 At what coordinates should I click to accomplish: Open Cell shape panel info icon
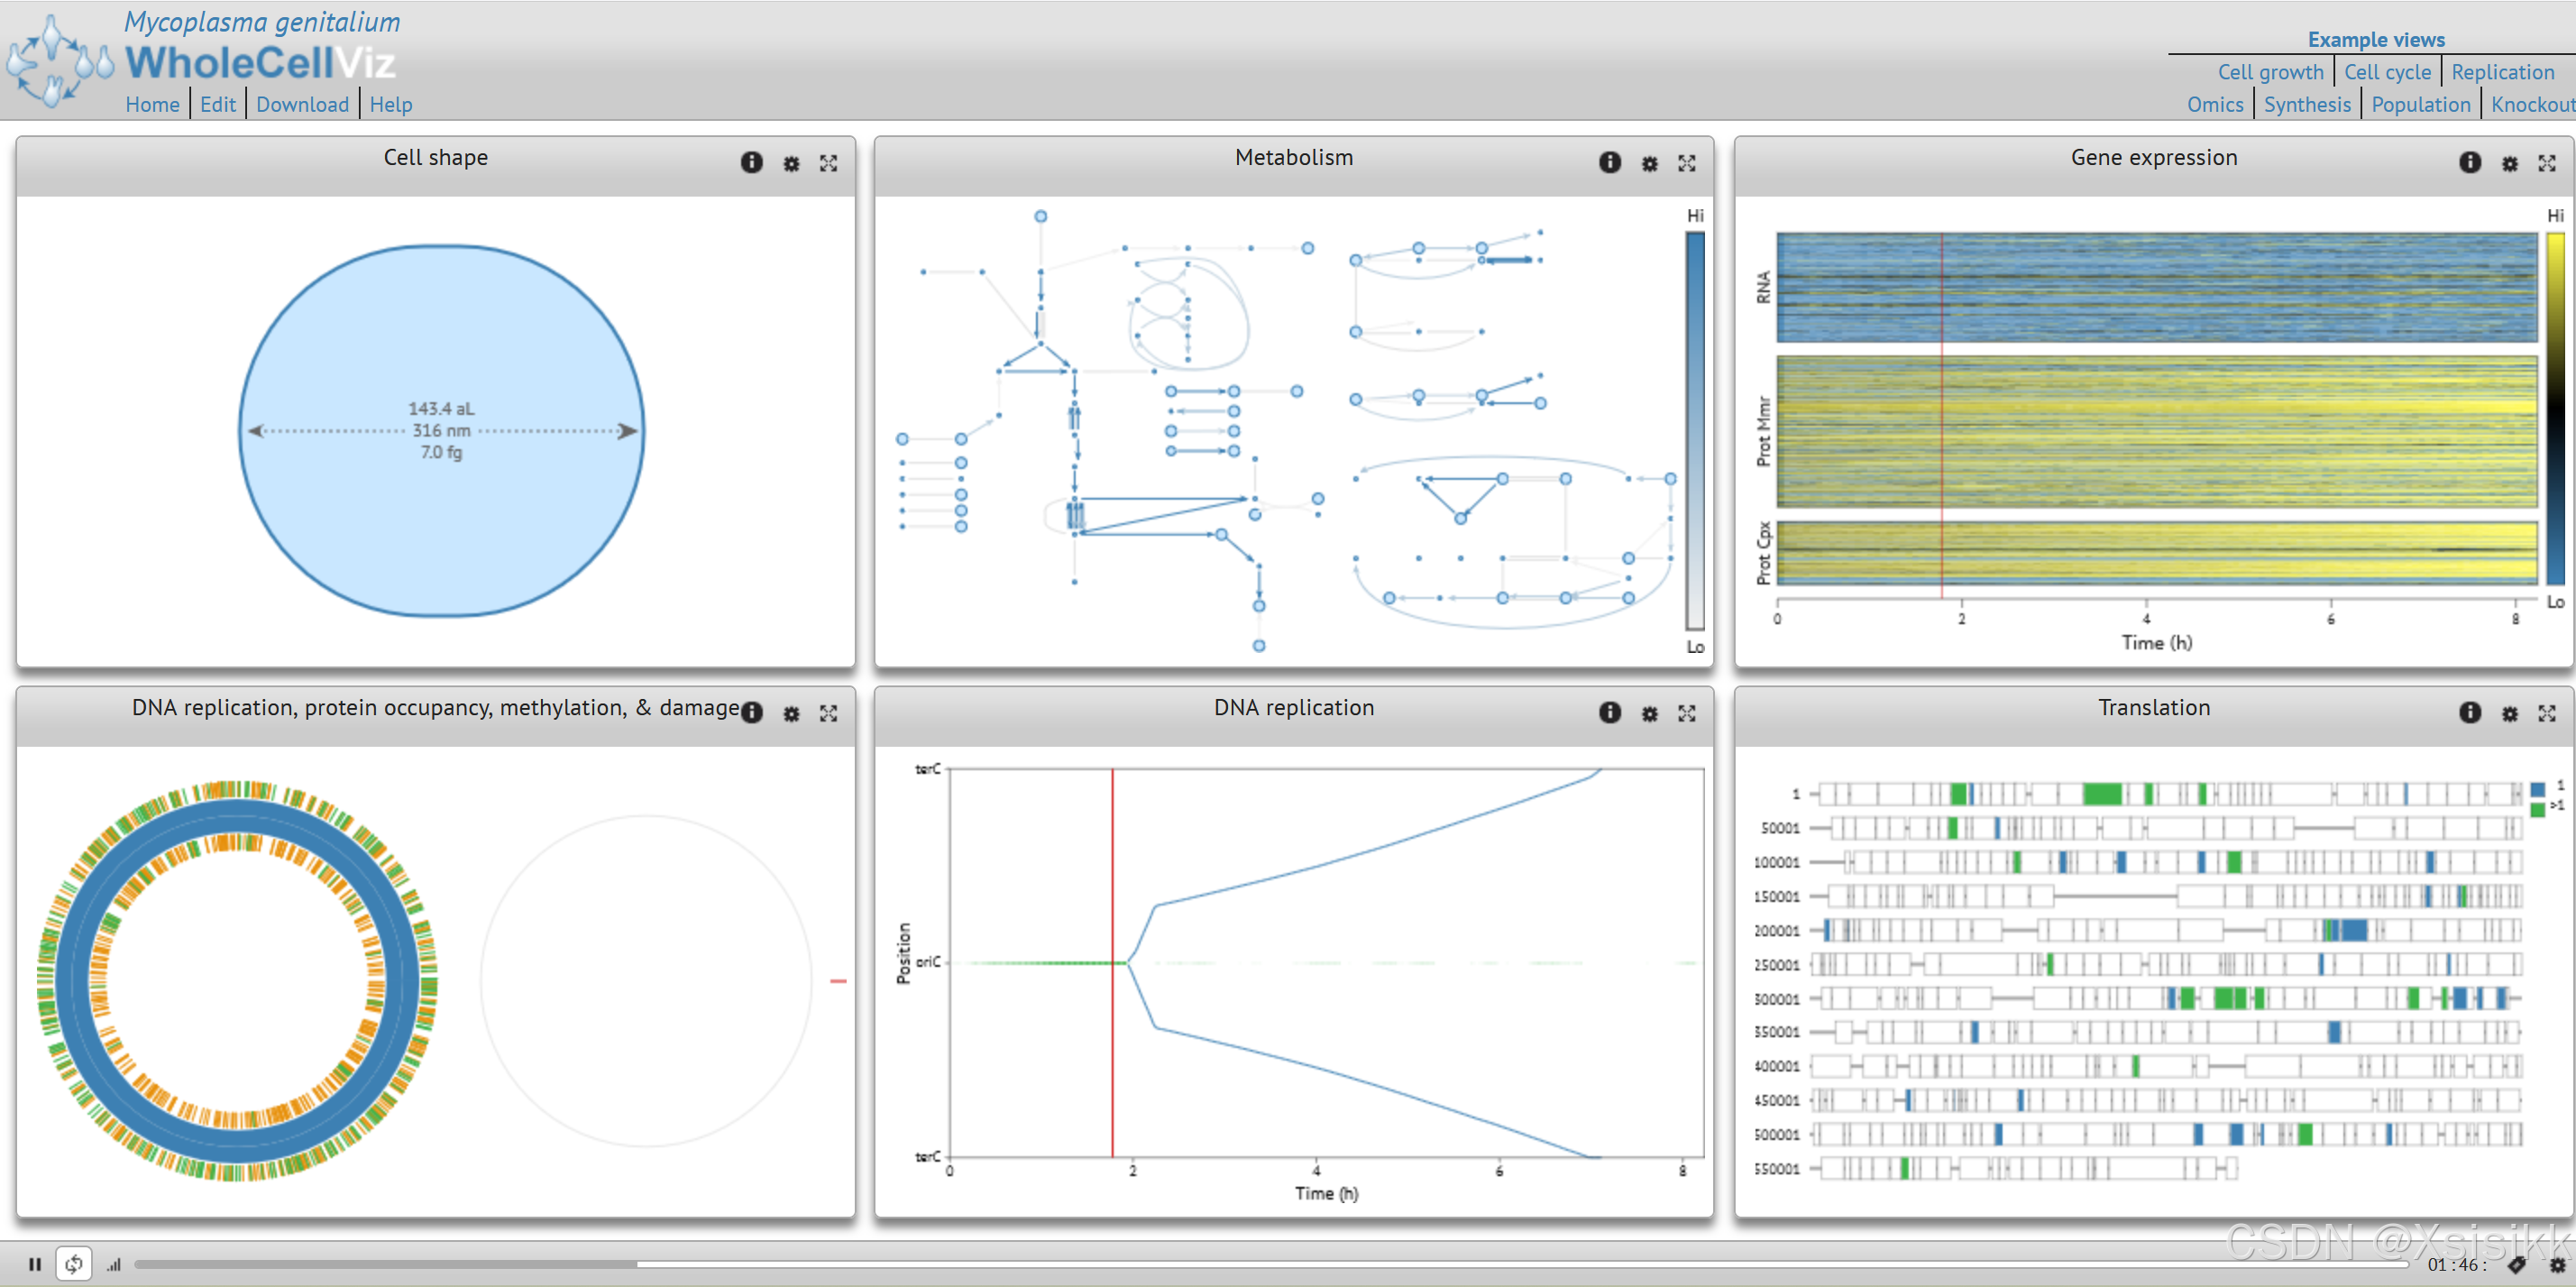[751, 163]
